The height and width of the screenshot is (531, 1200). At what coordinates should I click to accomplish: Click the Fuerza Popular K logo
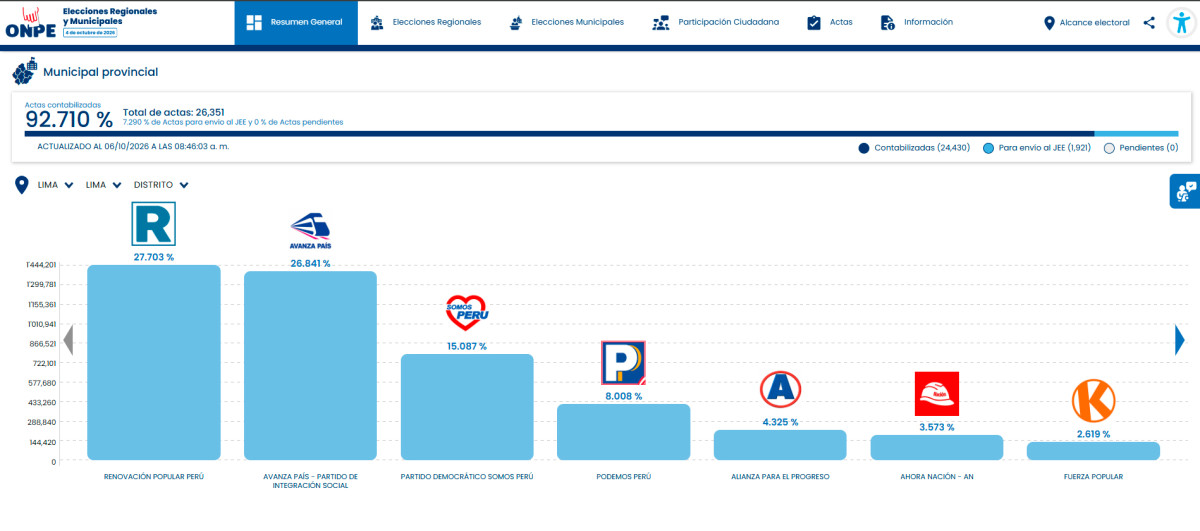click(1093, 401)
